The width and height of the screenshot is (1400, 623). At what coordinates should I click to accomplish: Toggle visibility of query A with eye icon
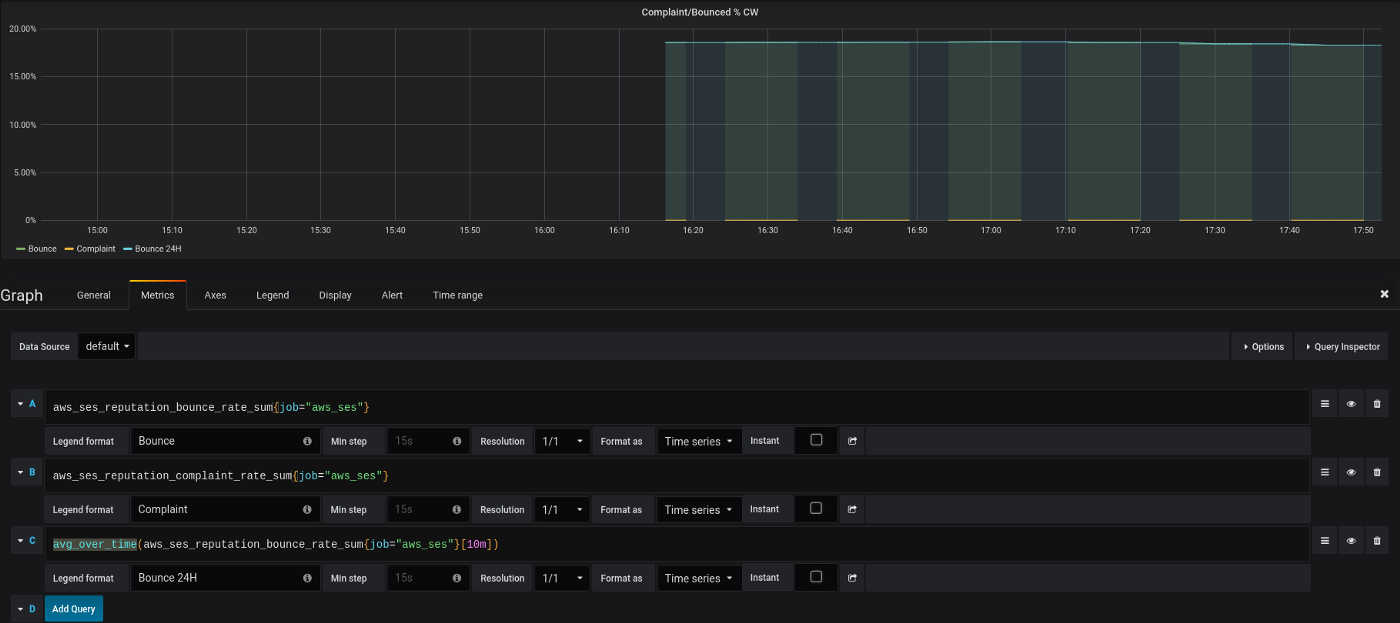[x=1351, y=404]
